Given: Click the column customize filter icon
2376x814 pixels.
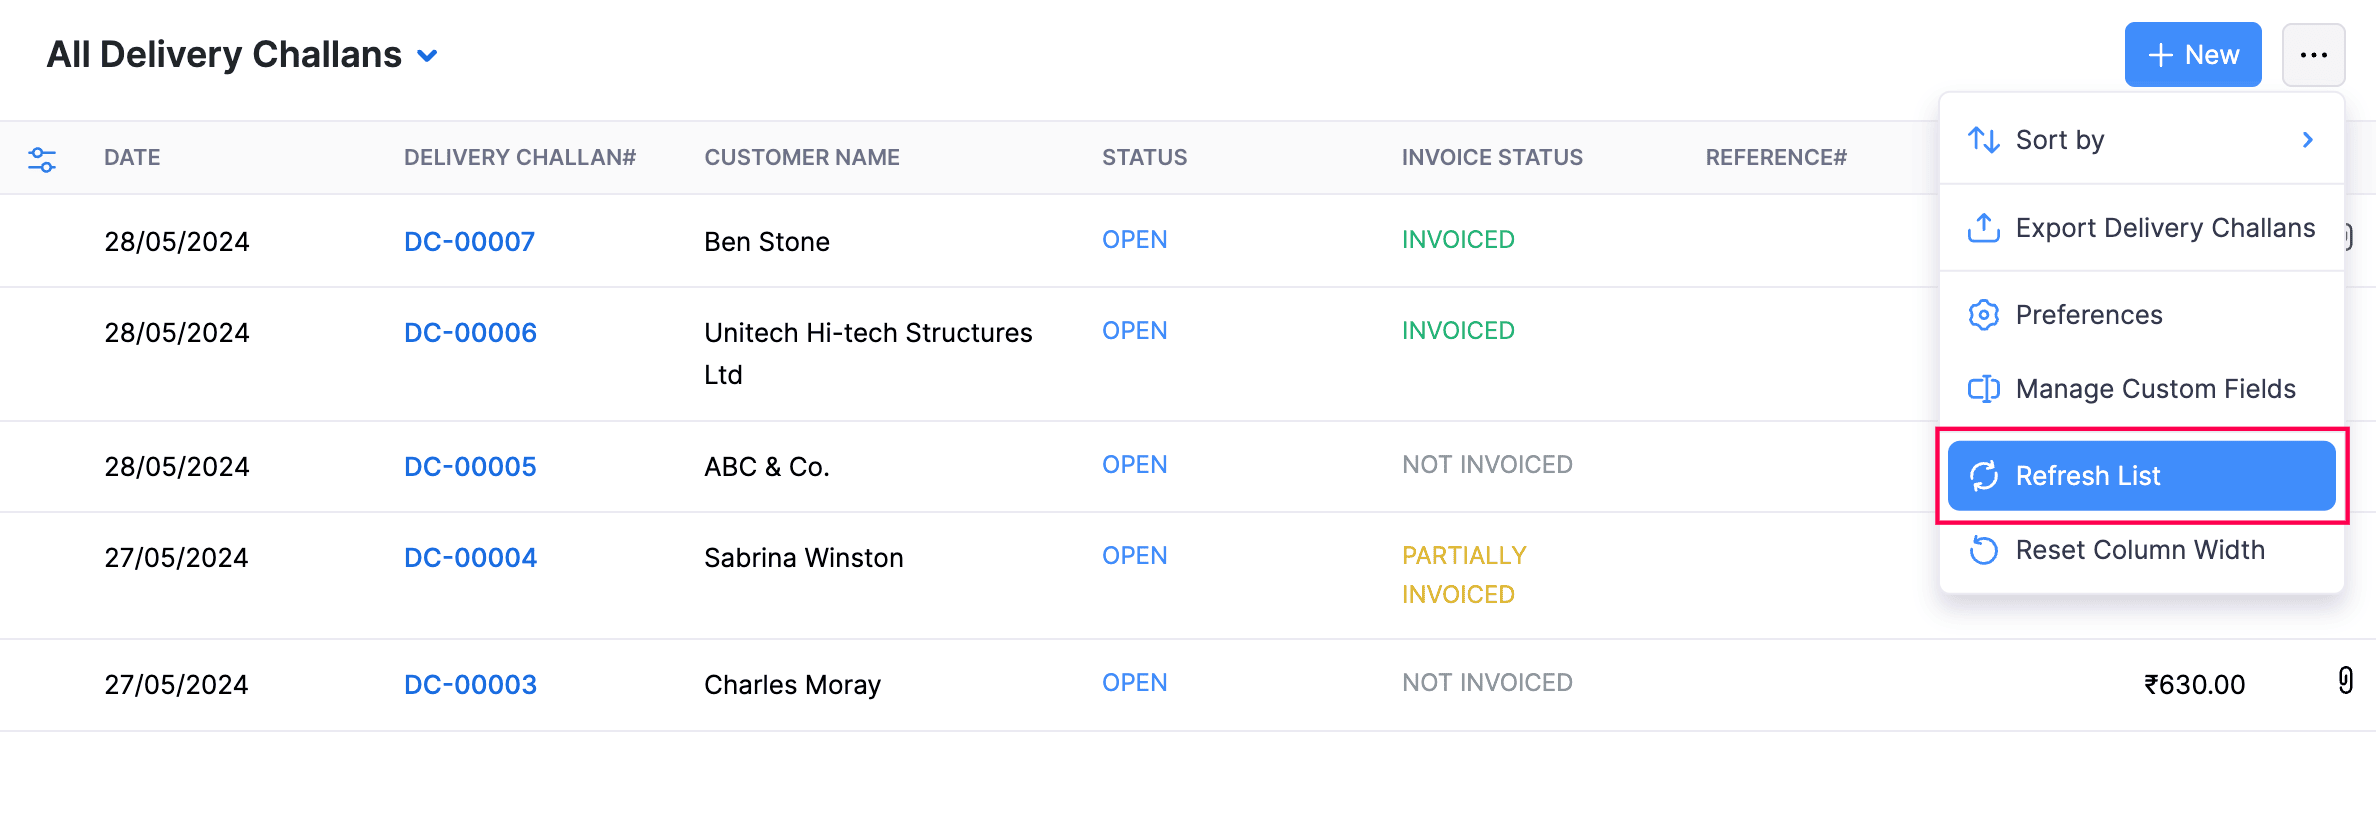Looking at the screenshot, I should point(42,159).
